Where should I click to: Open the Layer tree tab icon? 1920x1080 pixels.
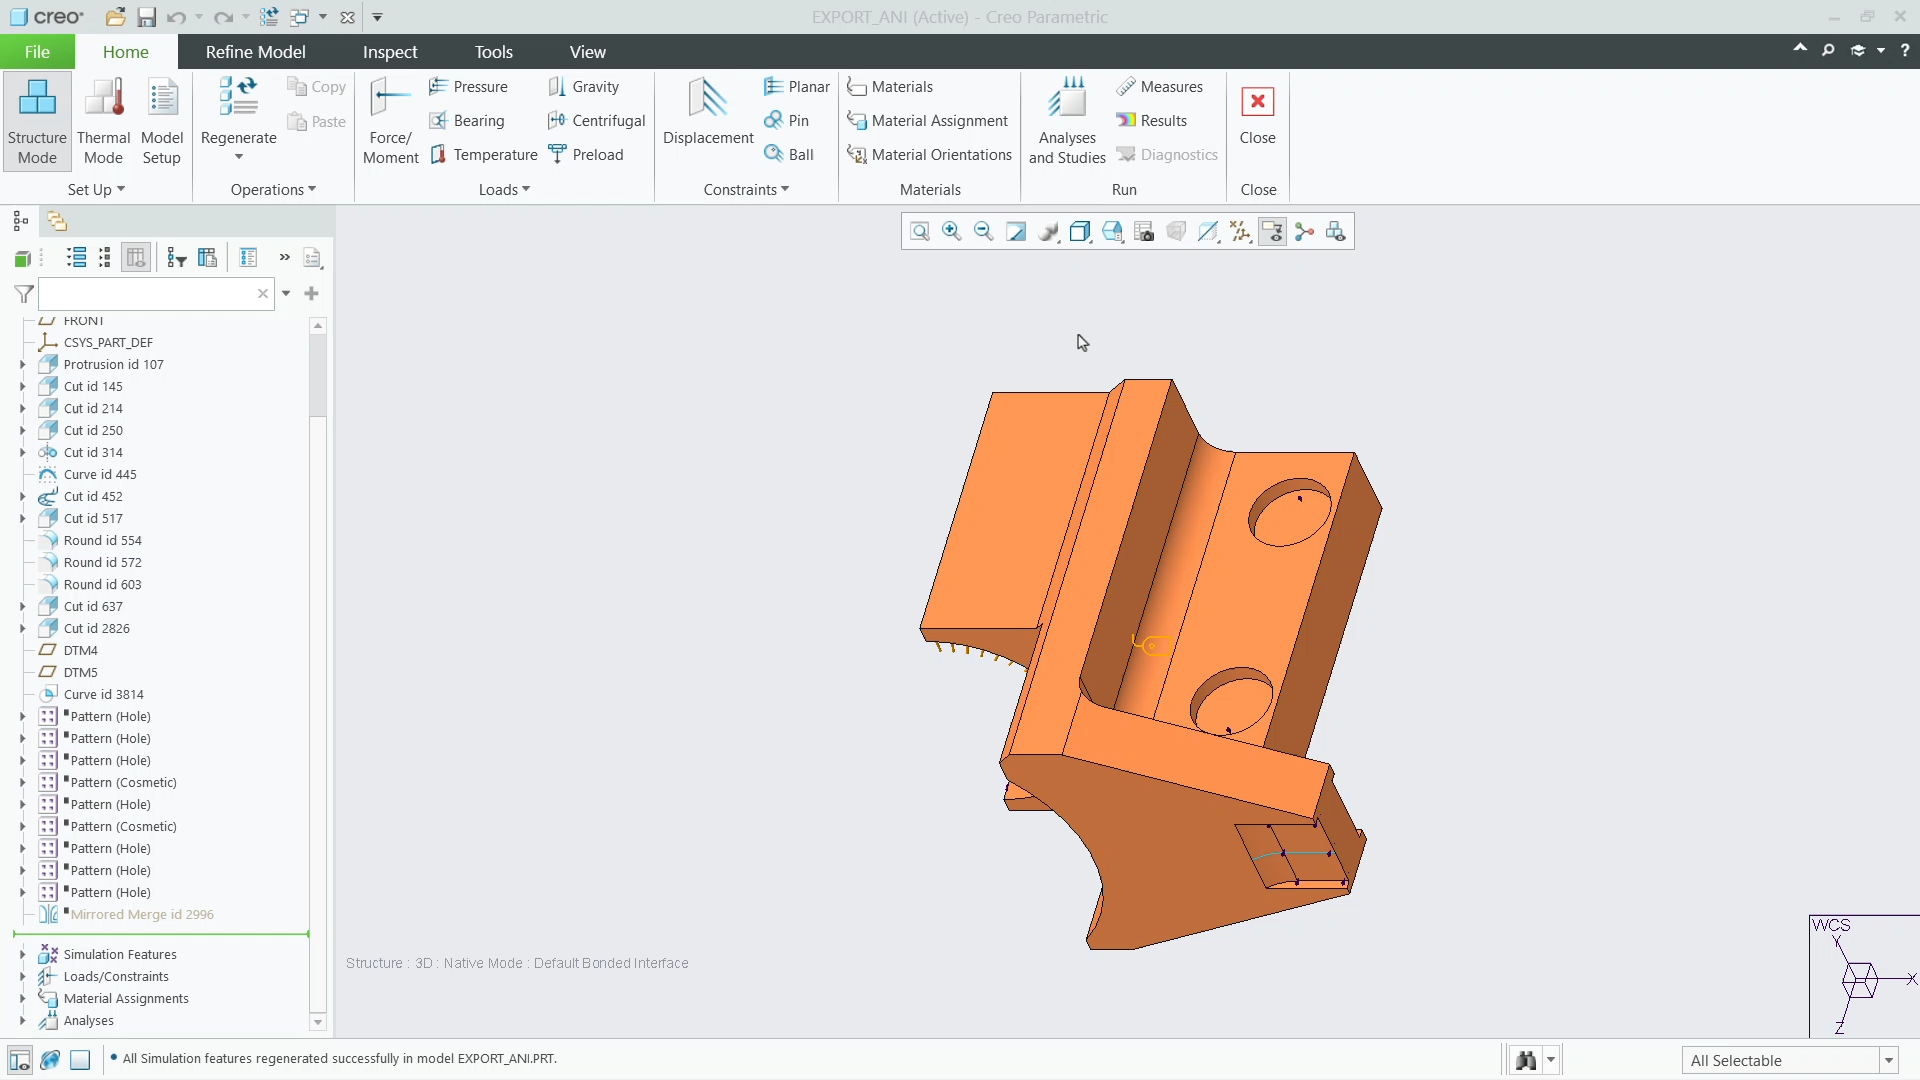click(x=57, y=221)
